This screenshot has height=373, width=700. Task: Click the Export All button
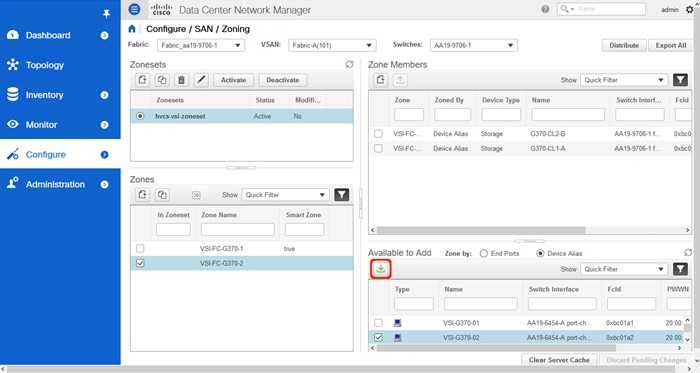(671, 46)
